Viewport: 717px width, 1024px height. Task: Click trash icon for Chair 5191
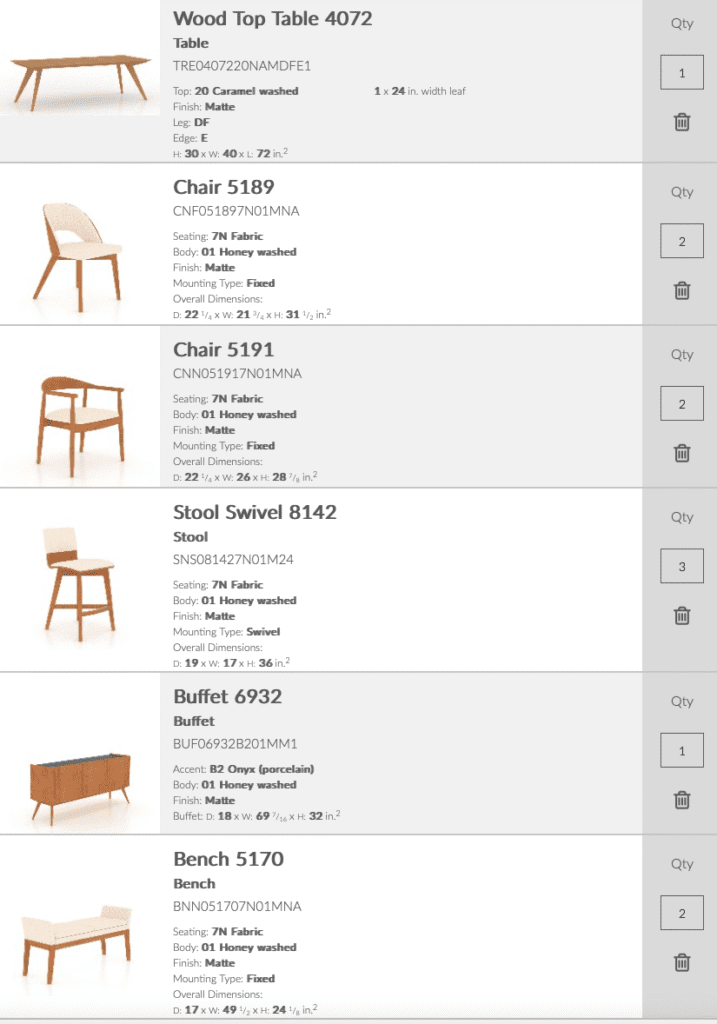click(x=682, y=452)
